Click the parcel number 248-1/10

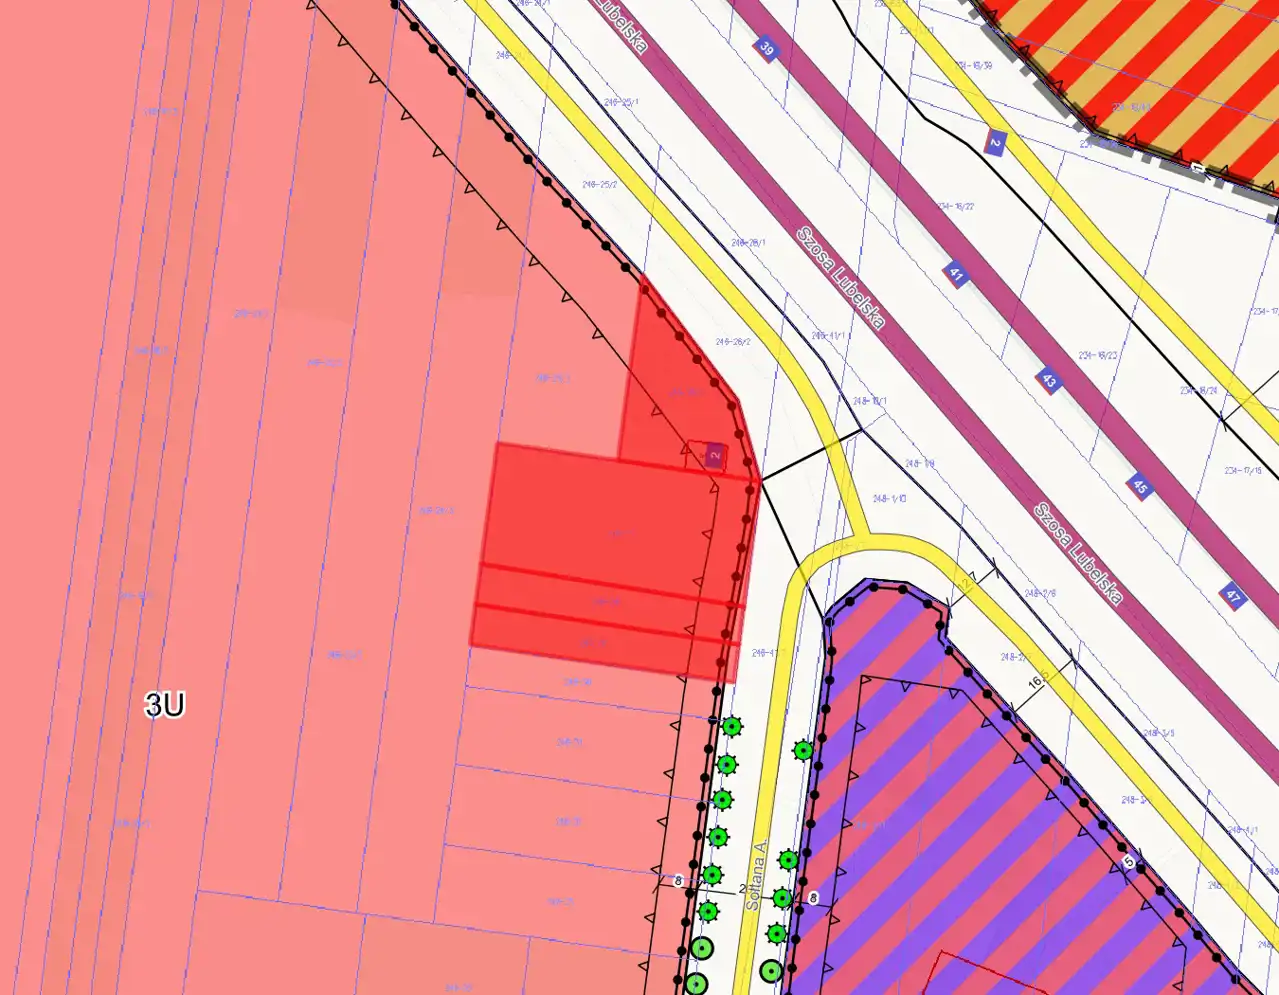[888, 498]
